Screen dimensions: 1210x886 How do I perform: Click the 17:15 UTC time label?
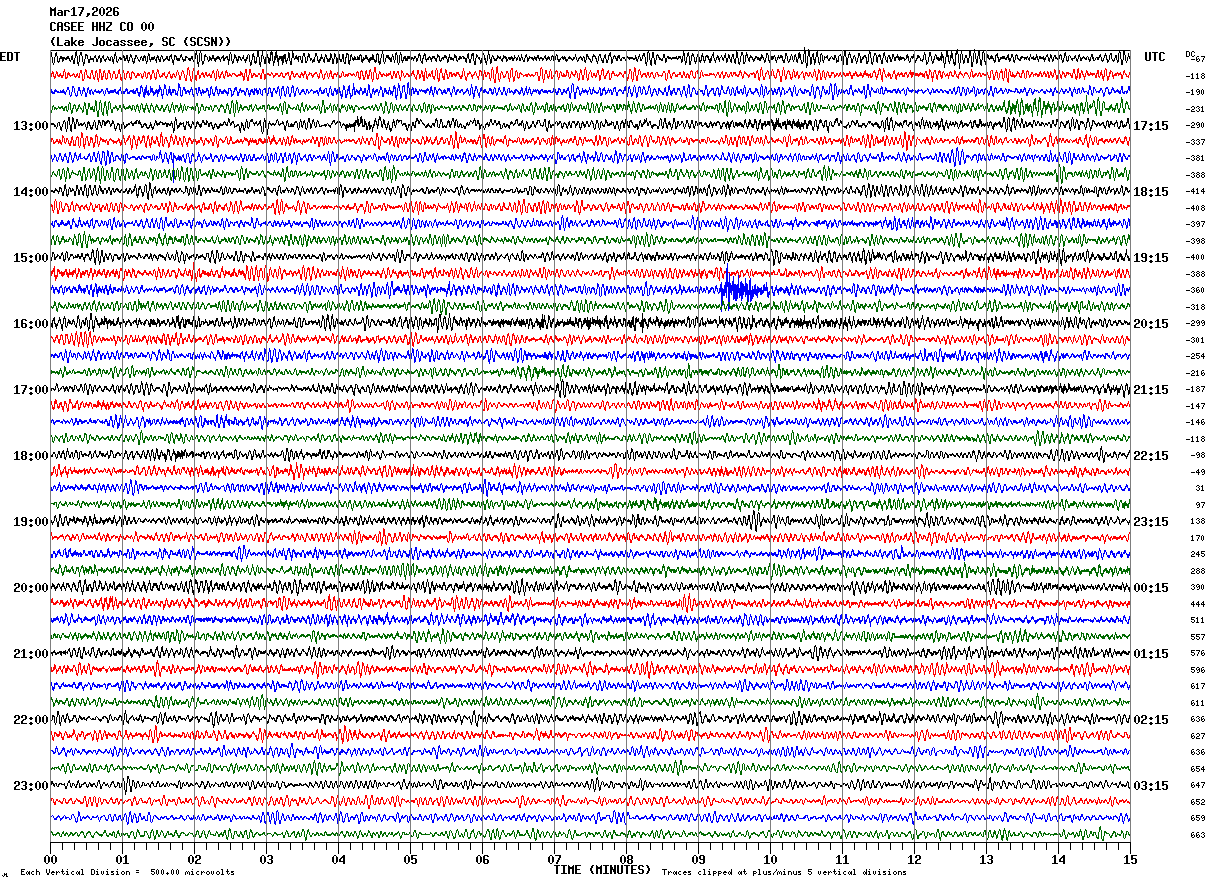[x=1151, y=126]
